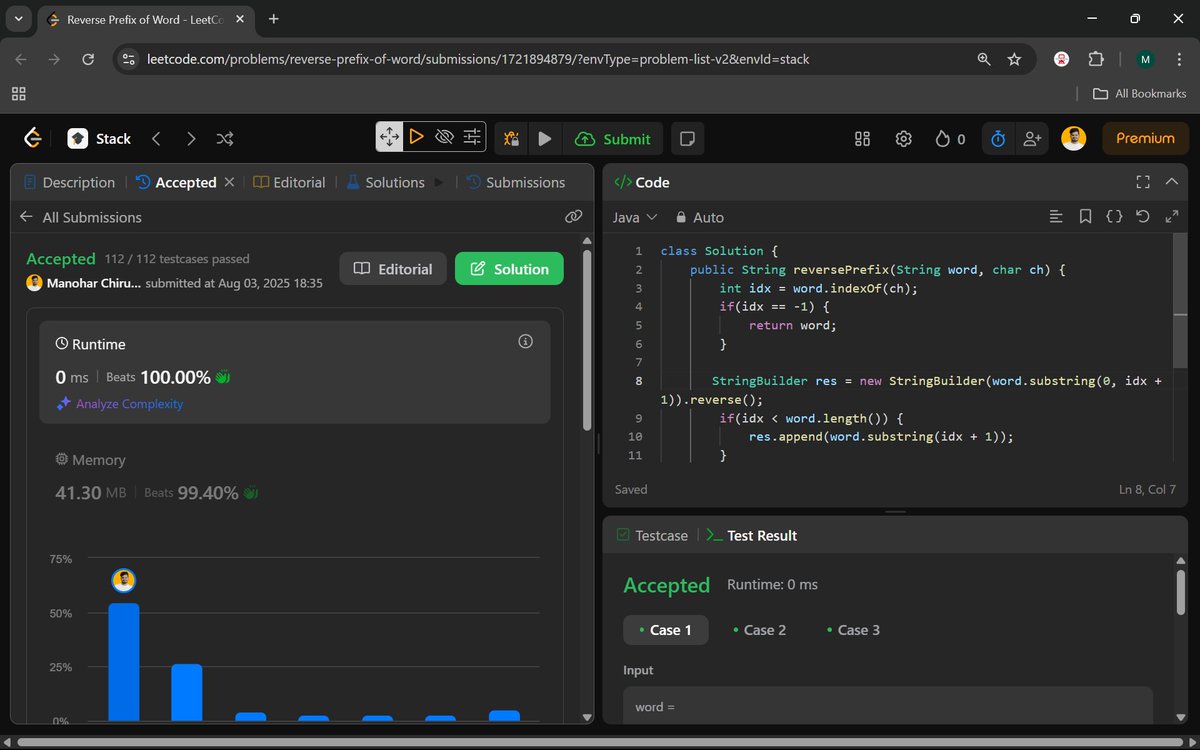Open a new browser tab
The image size is (1200, 750).
(x=273, y=19)
